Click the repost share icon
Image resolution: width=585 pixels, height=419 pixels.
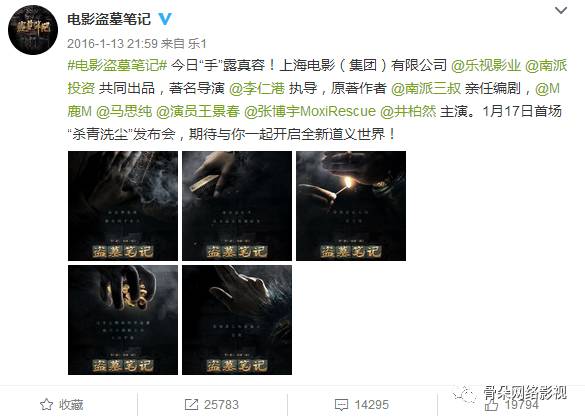[191, 404]
